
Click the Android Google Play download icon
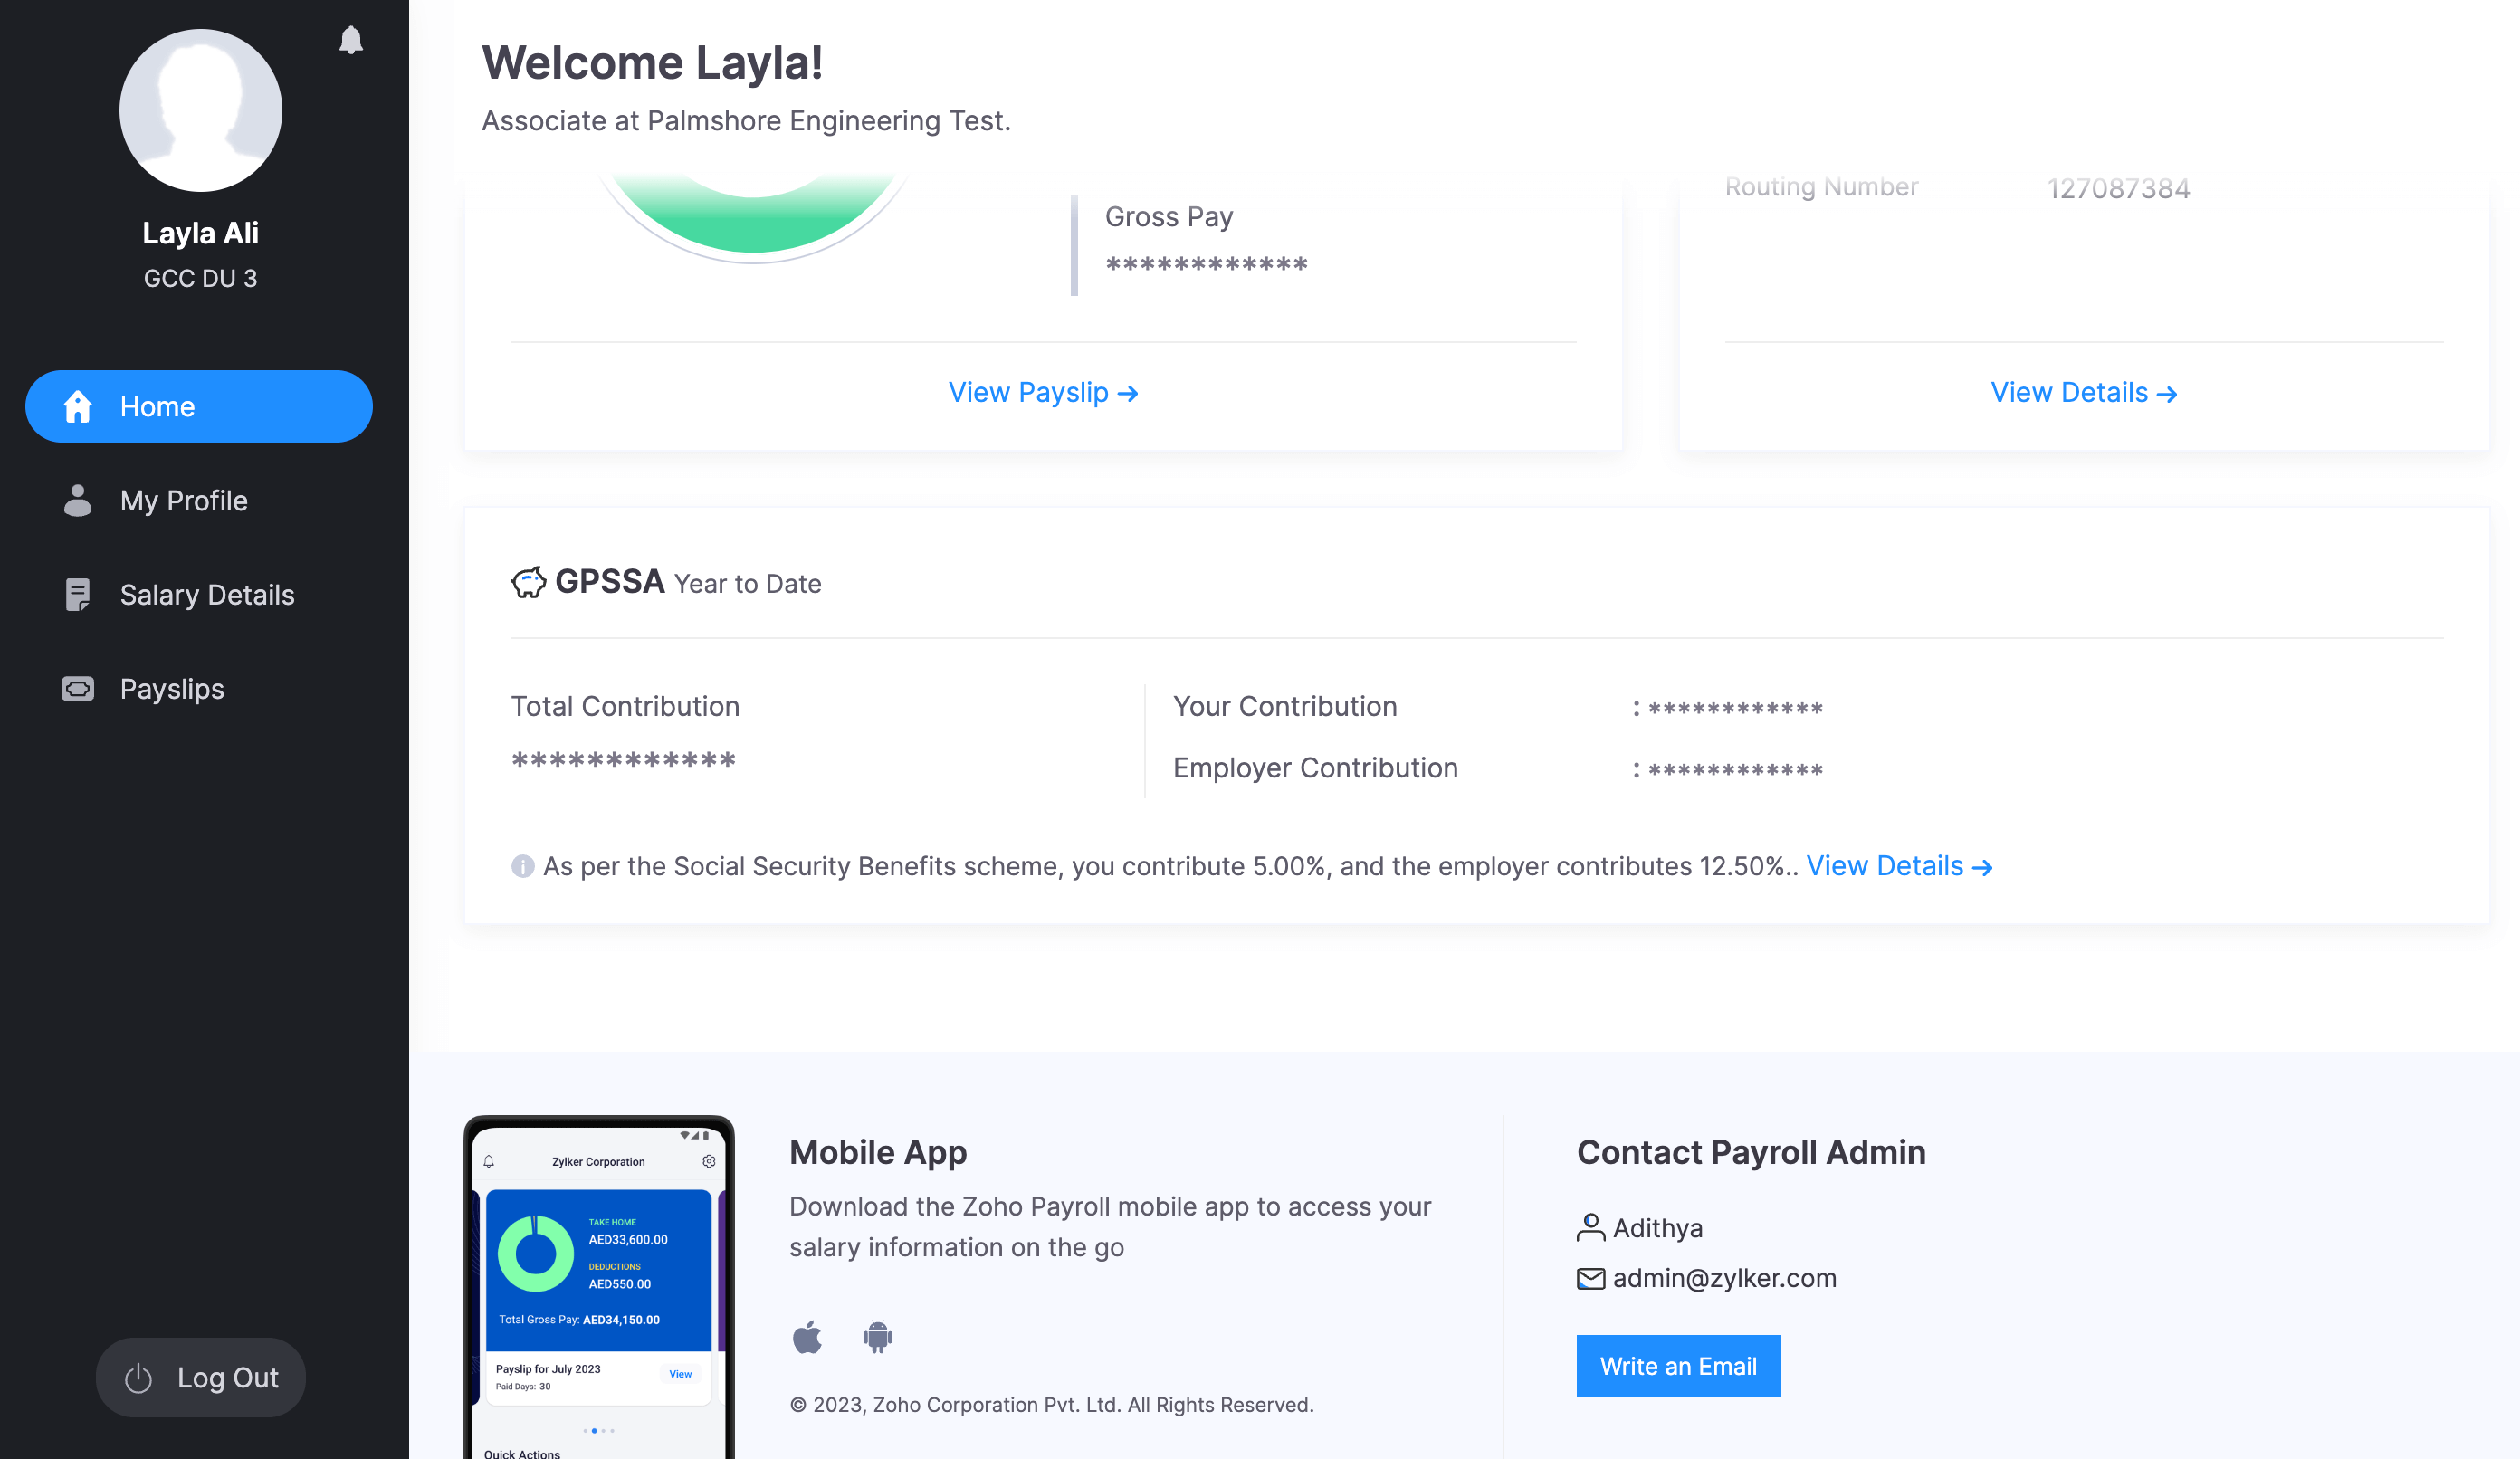[x=875, y=1336]
